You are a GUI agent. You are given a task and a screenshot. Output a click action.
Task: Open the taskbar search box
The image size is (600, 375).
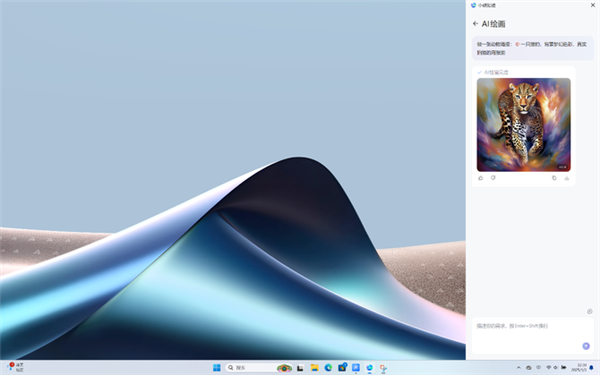point(259,368)
